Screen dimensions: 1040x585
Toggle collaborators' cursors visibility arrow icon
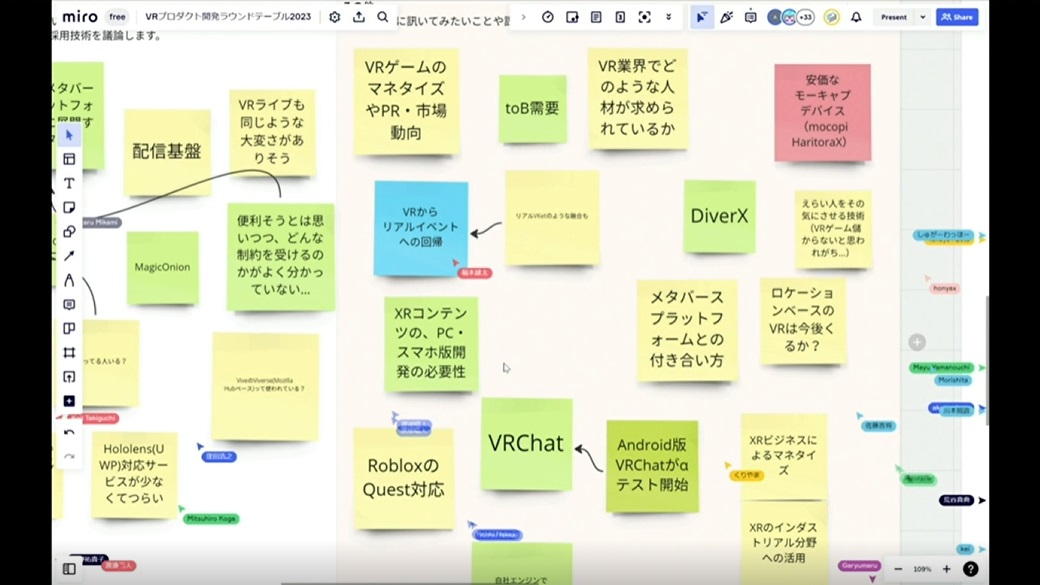(702, 17)
